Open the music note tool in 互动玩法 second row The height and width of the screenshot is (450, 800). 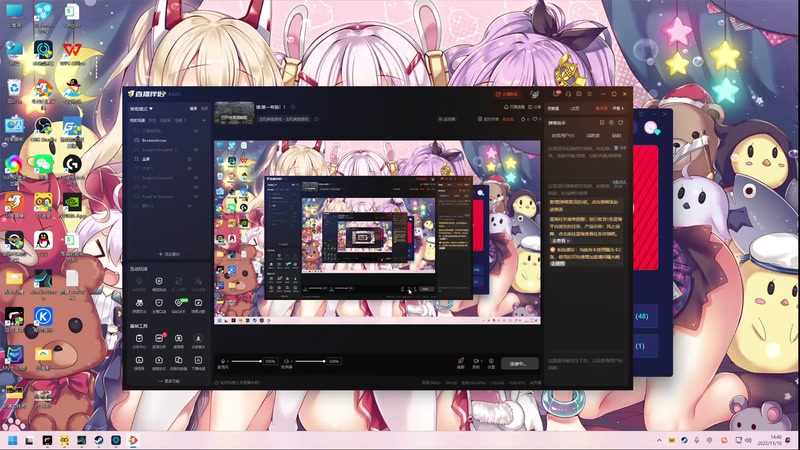click(198, 306)
